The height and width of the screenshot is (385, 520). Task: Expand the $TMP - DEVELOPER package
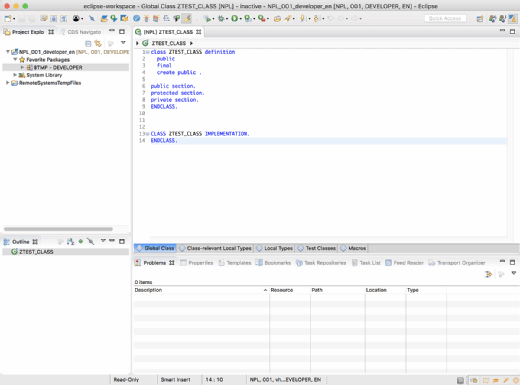pyautogui.click(x=22, y=67)
